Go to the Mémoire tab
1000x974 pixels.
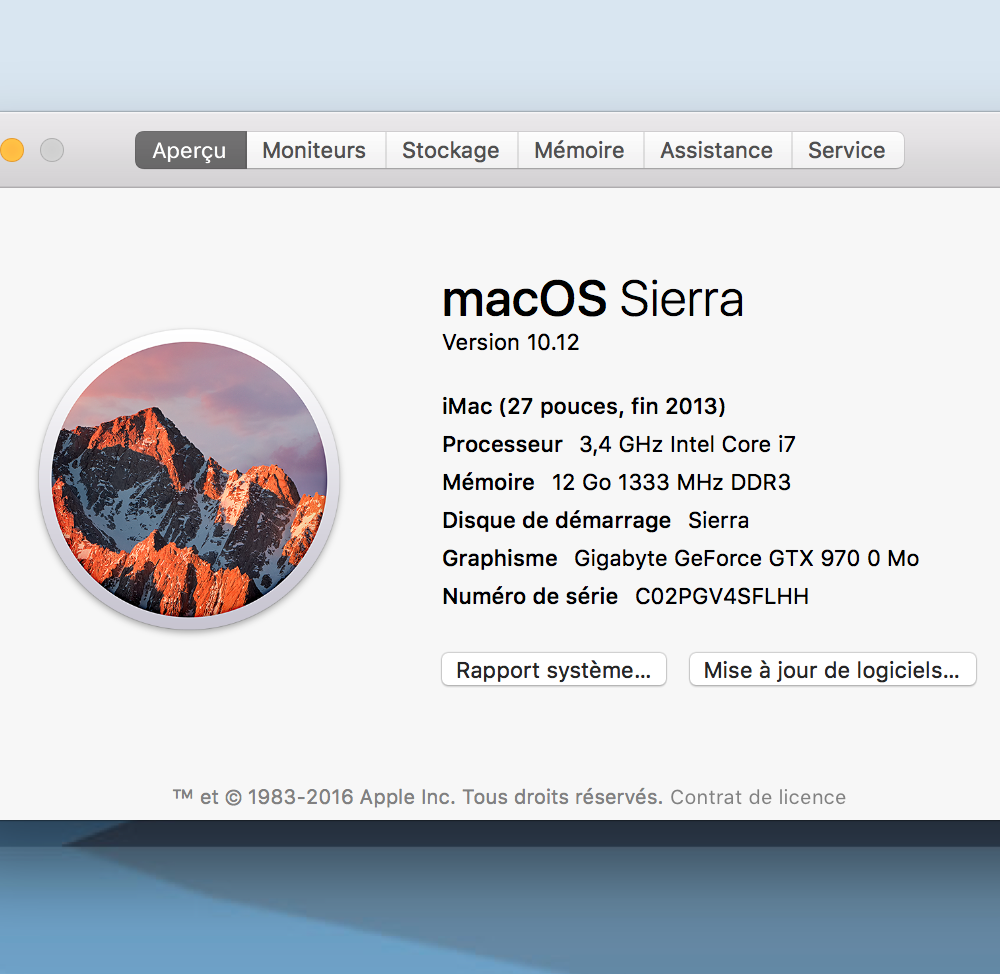[580, 151]
